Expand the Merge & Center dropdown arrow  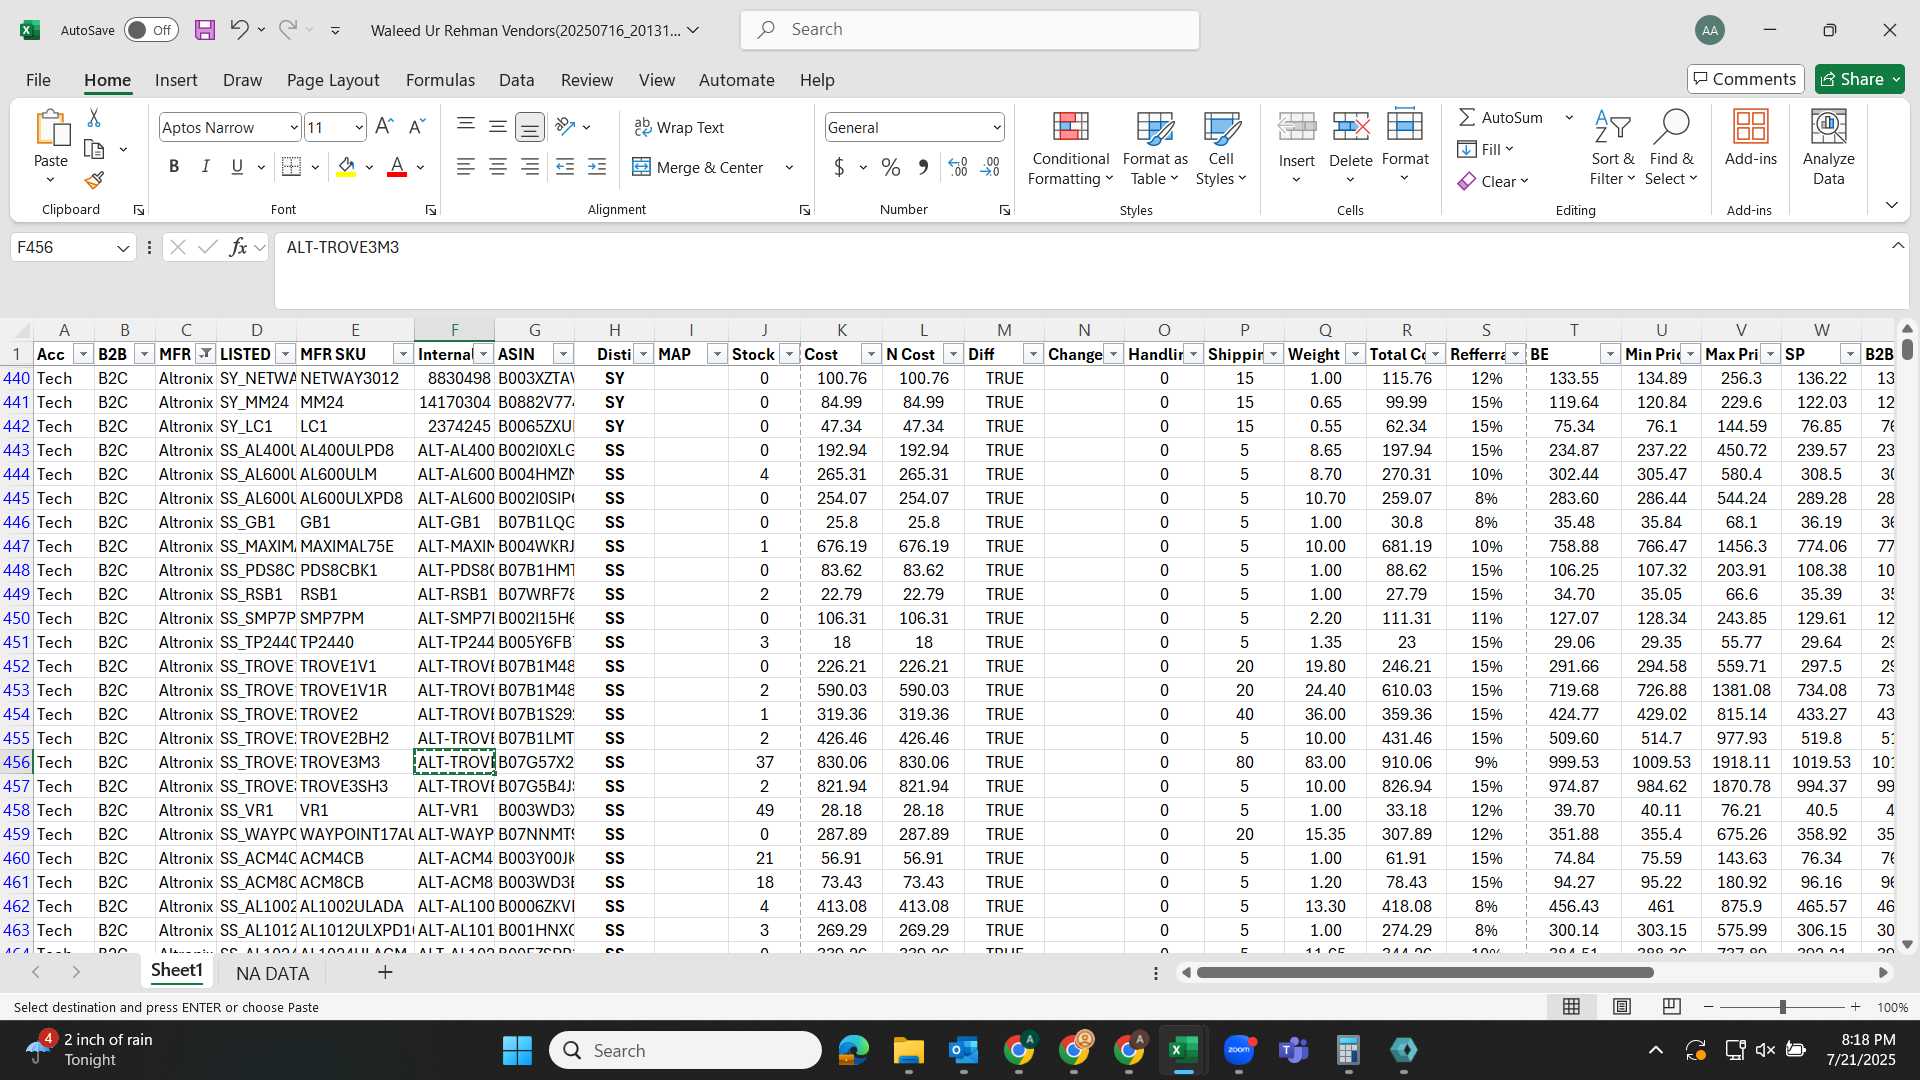click(x=789, y=167)
